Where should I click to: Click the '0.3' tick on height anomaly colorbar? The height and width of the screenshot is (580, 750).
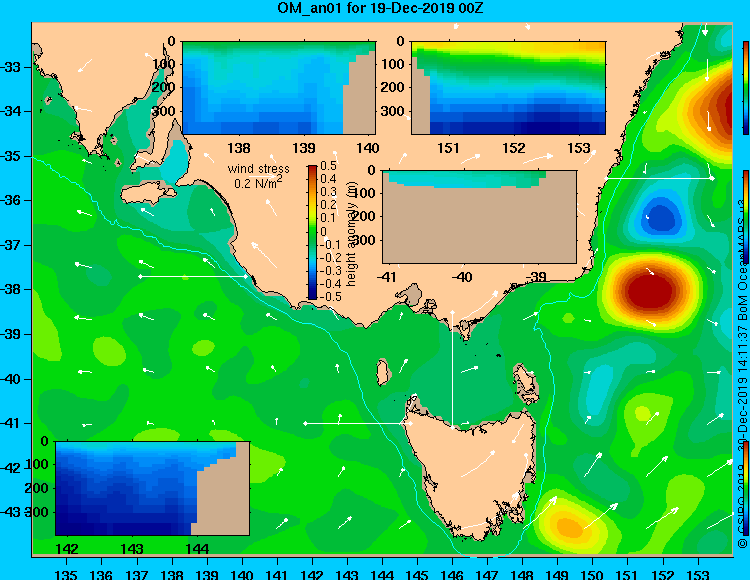point(328,192)
